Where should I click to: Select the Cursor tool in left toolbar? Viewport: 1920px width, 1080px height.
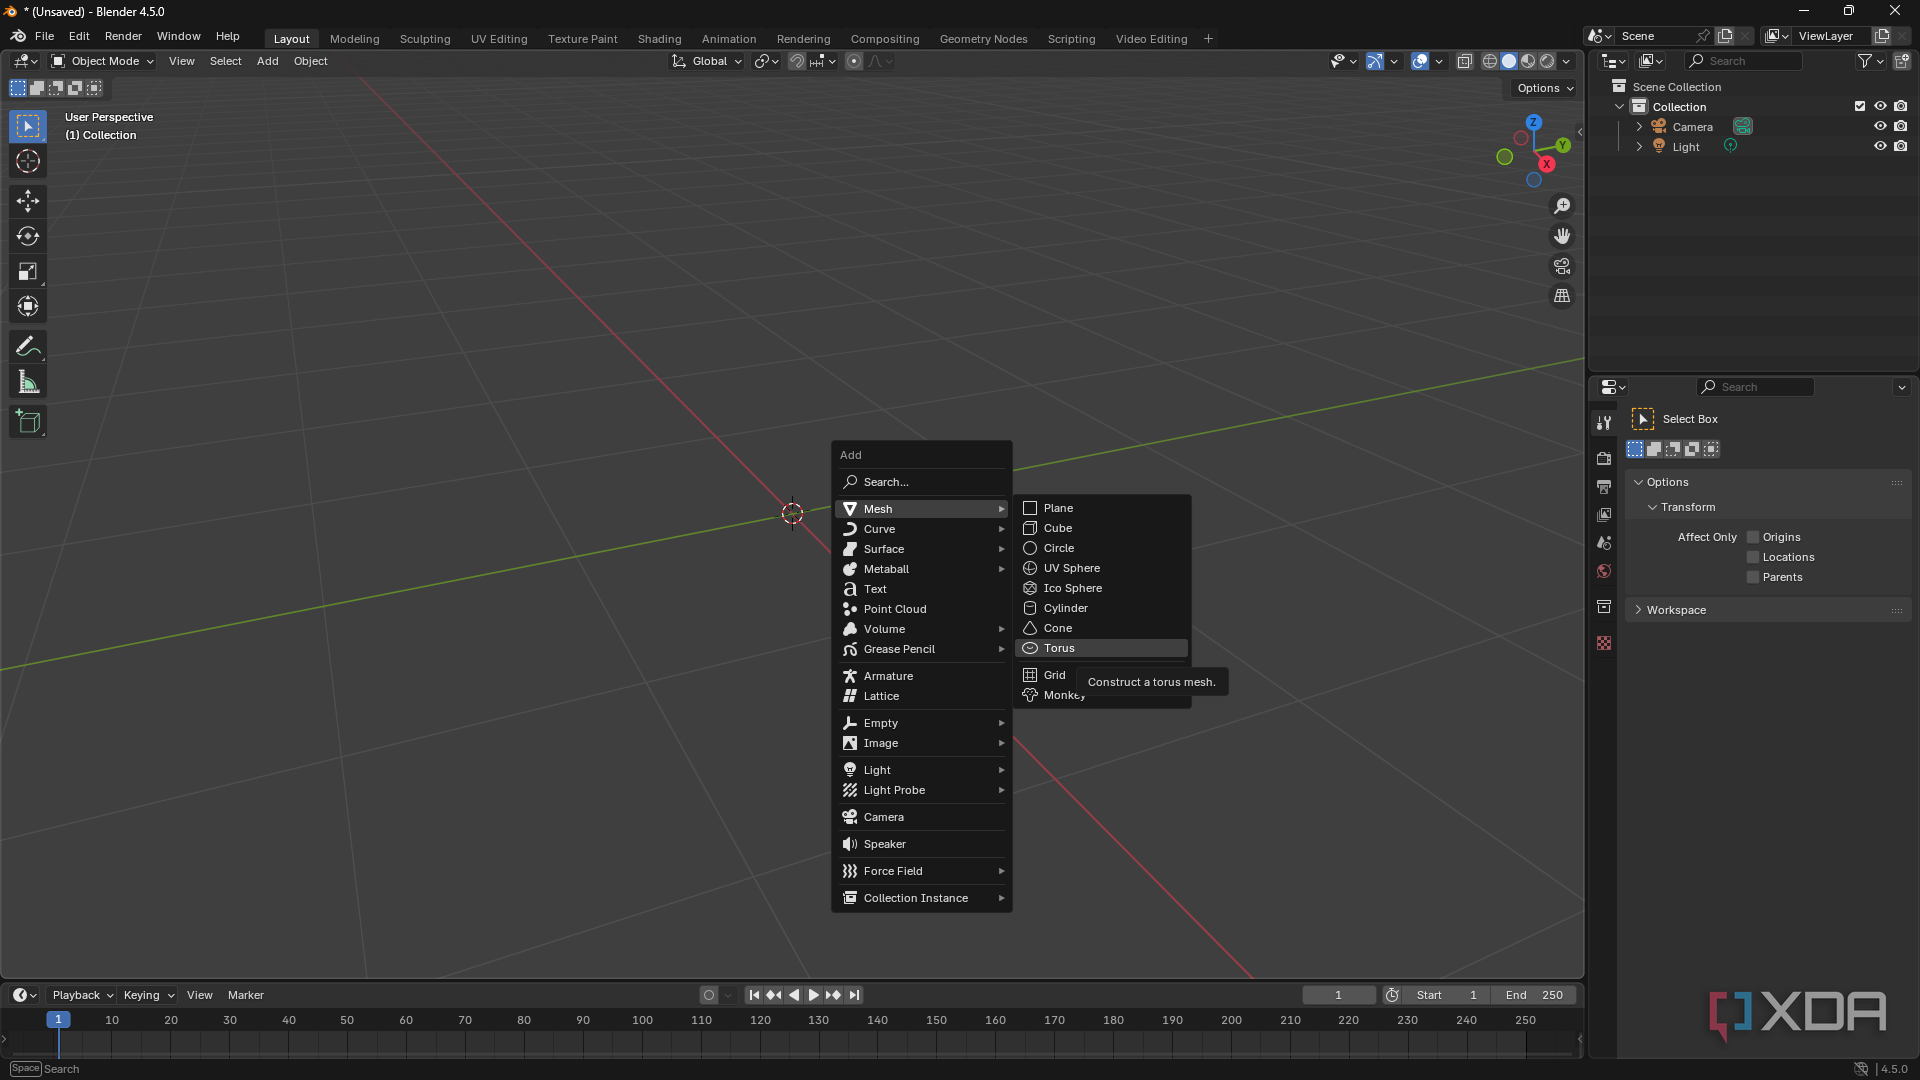(28, 161)
